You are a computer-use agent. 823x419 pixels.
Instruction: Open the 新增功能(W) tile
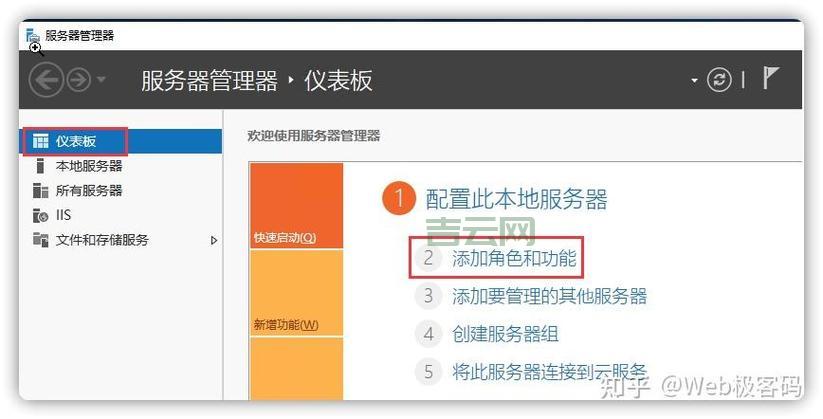click(297, 293)
